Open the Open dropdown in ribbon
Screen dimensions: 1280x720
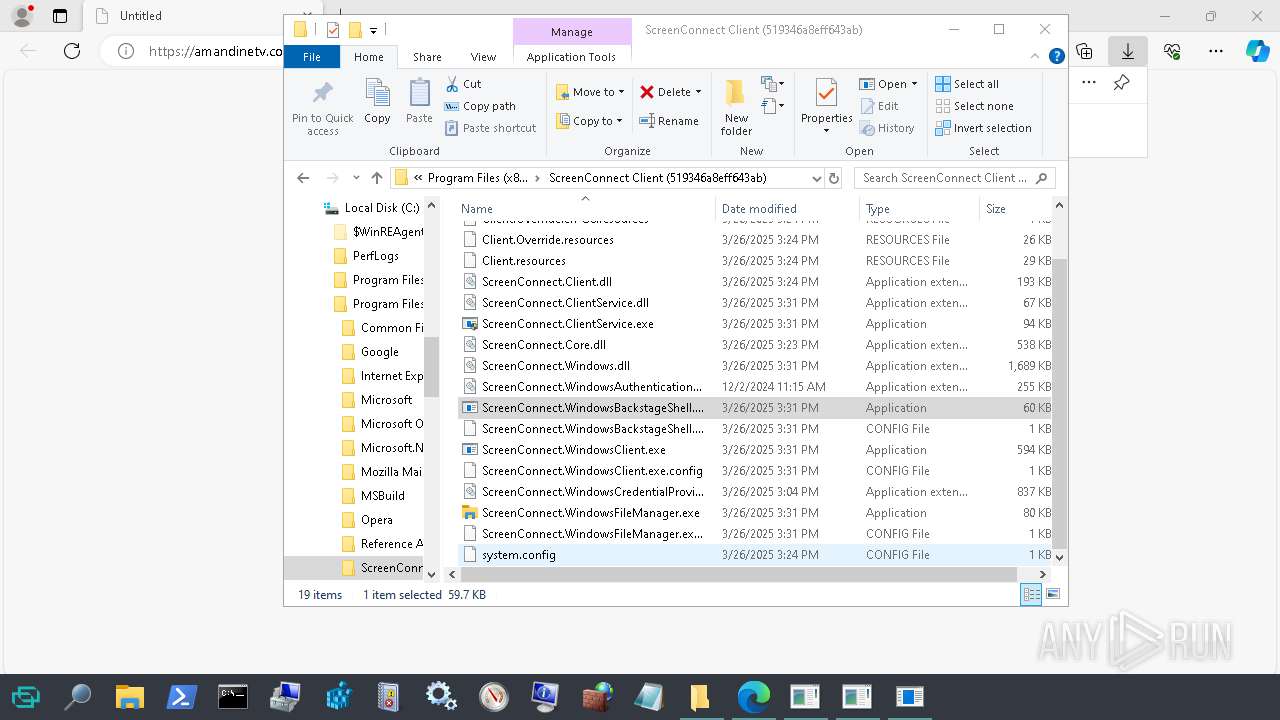coord(888,84)
